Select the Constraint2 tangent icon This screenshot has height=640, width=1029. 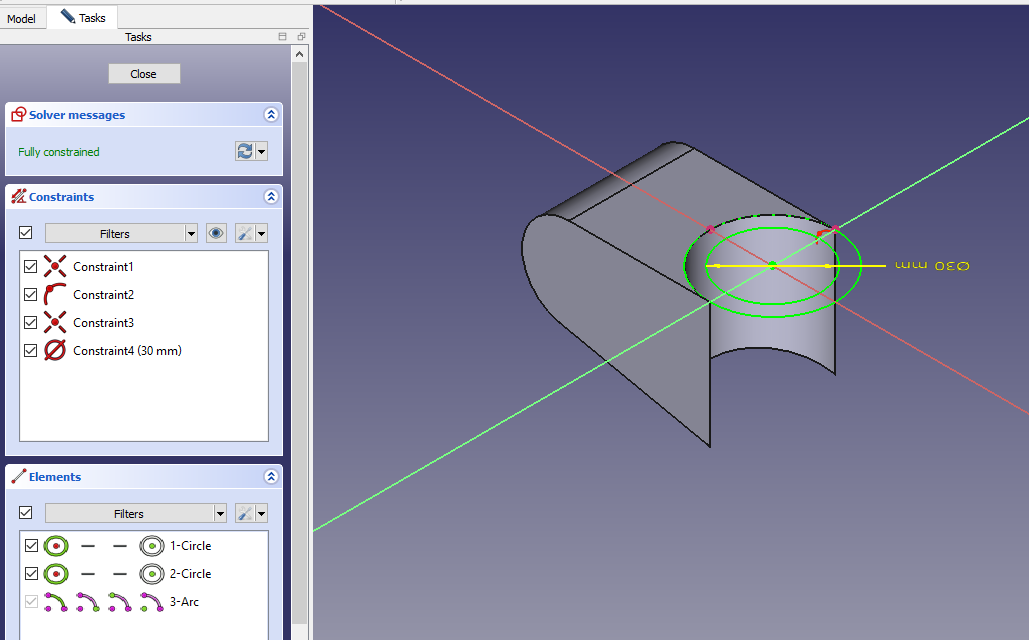pos(55,295)
